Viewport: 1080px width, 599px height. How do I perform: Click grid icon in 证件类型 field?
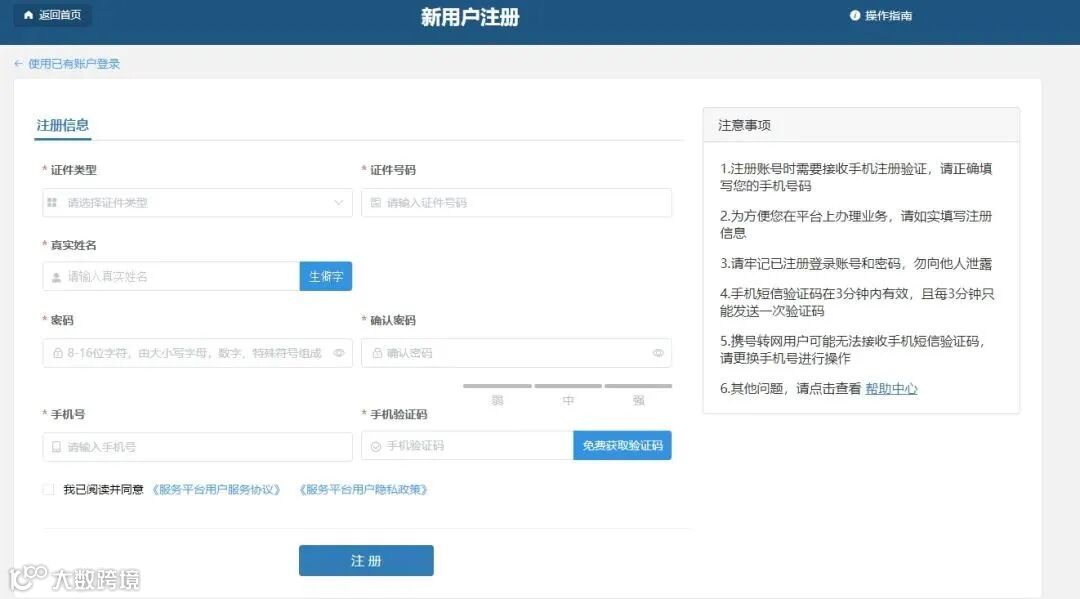click(x=52, y=202)
